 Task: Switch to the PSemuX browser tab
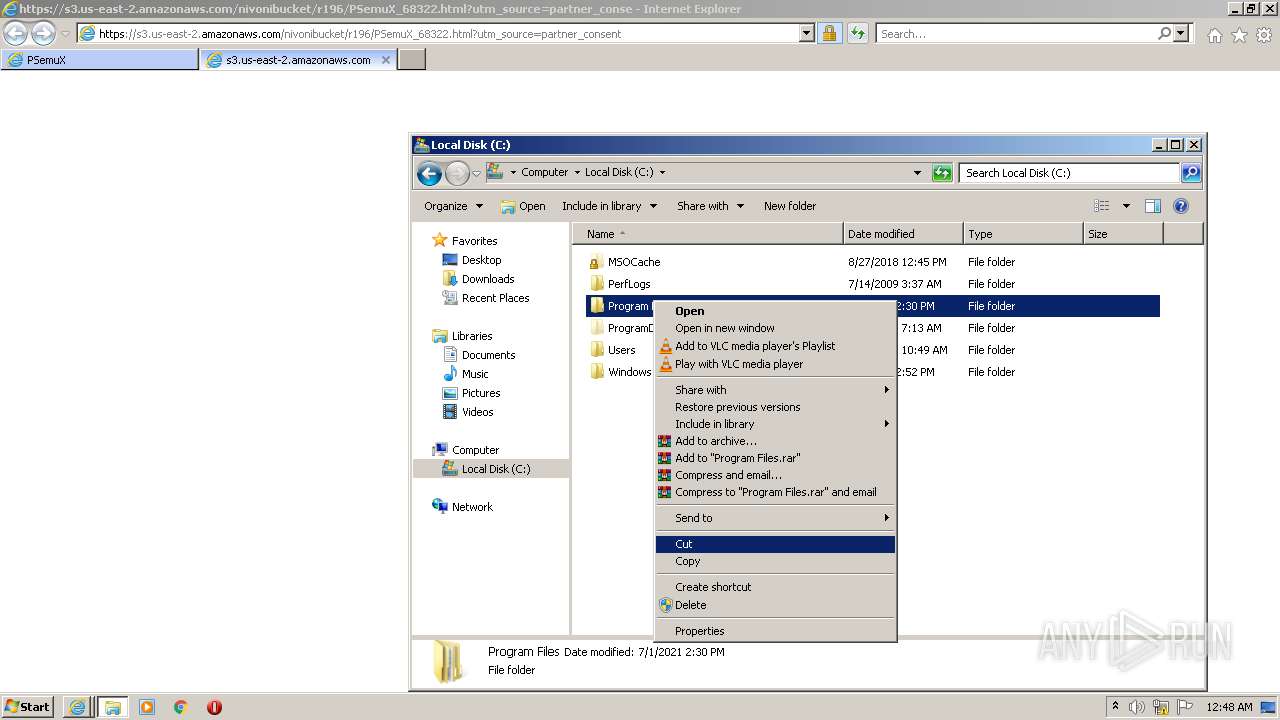(100, 60)
